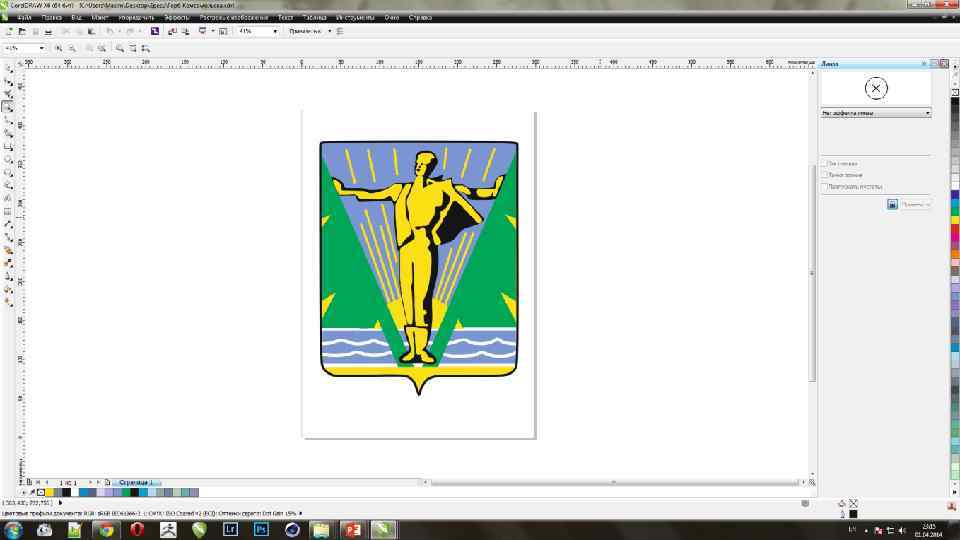Click the Open file toolbar icon
The height and width of the screenshot is (540, 960).
(22, 31)
